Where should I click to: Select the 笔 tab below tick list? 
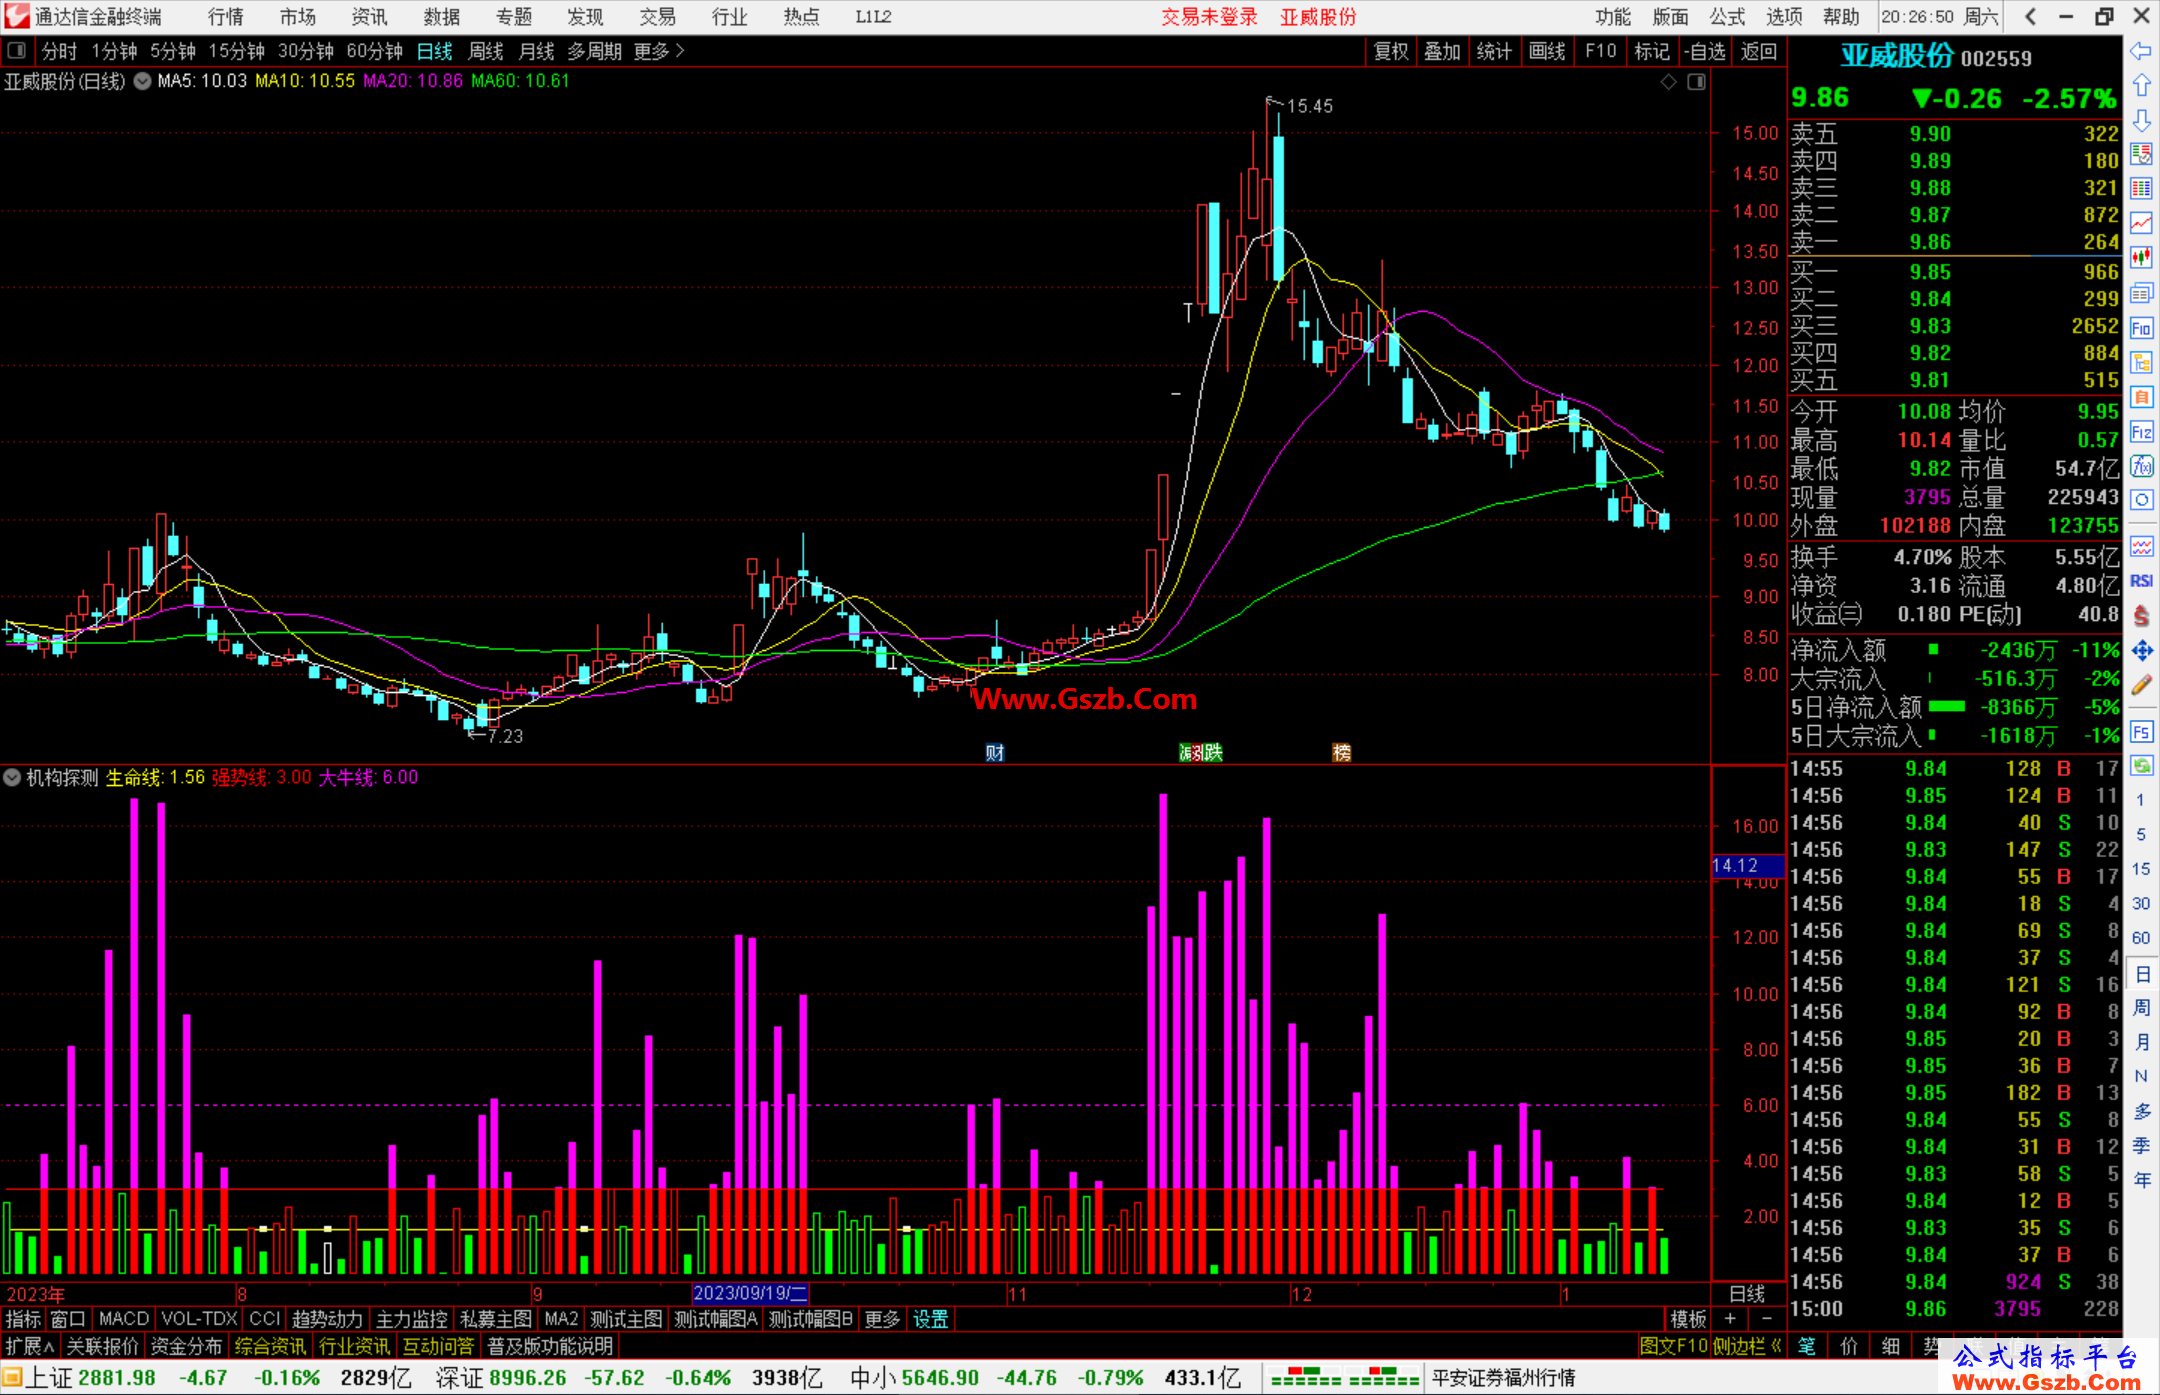pos(1806,1346)
